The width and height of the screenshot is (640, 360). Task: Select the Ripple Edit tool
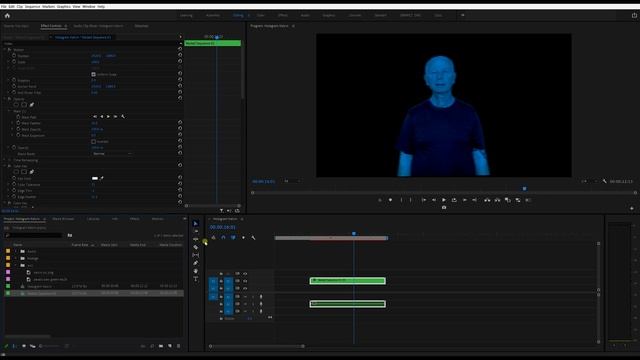pyautogui.click(x=196, y=239)
